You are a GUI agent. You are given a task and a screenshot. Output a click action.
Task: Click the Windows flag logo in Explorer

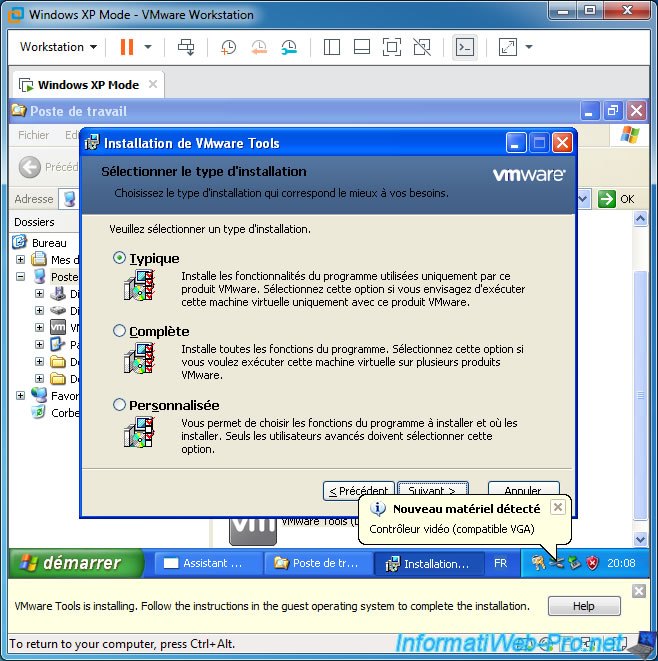click(x=630, y=135)
